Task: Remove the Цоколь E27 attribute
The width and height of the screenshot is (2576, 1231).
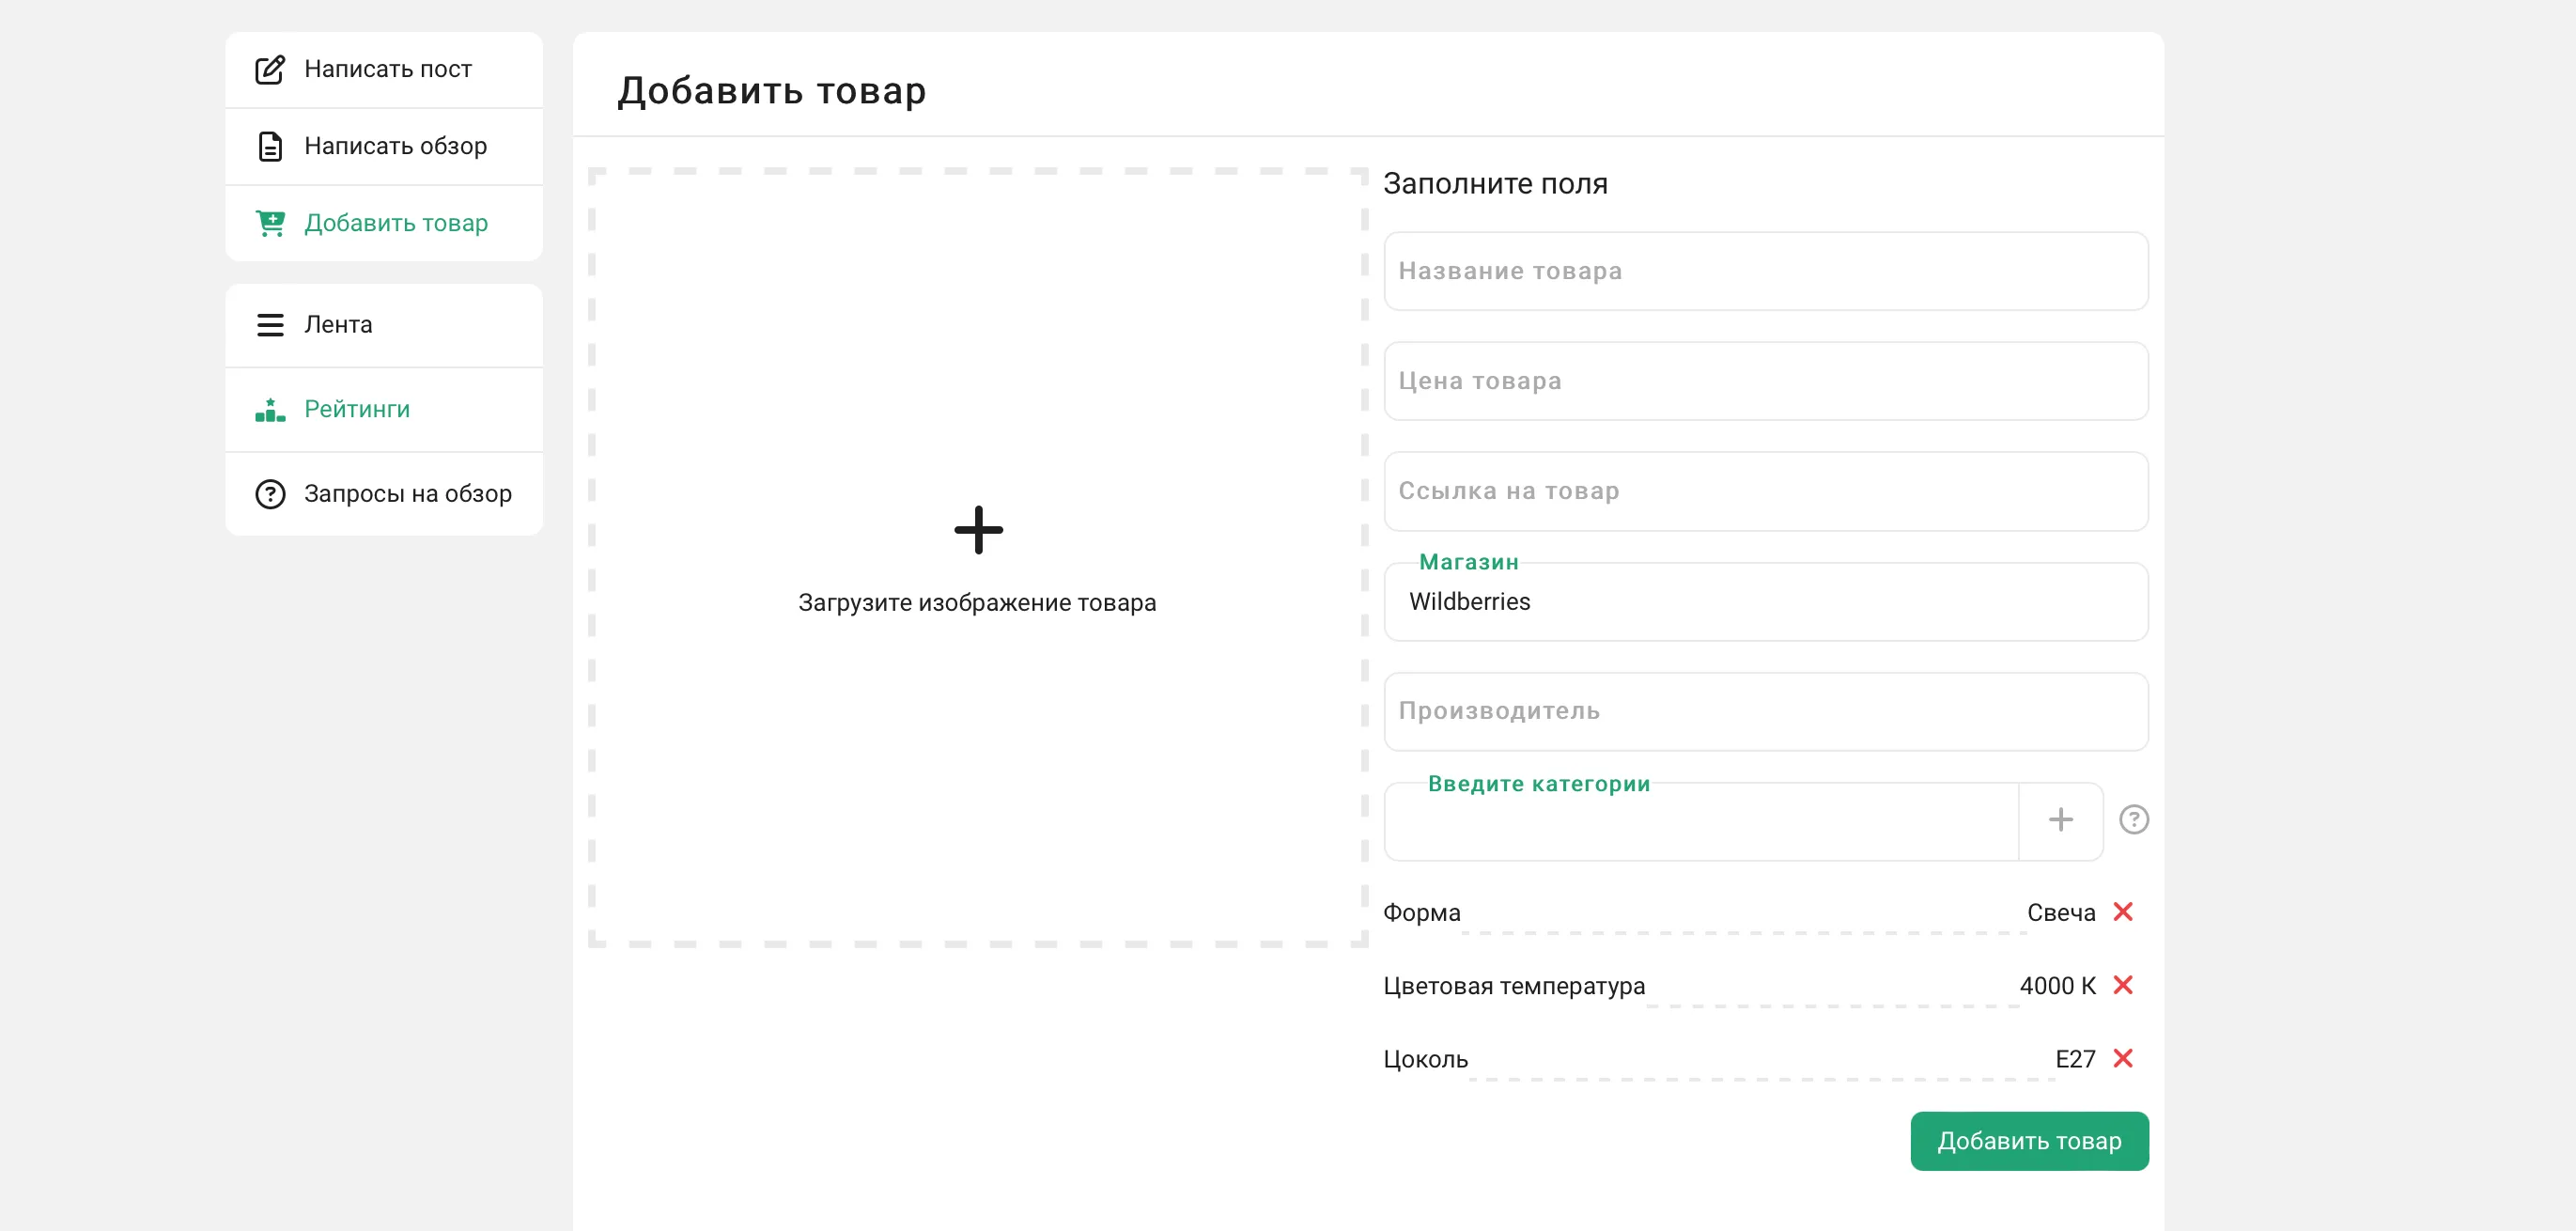Action: pos(2122,1058)
